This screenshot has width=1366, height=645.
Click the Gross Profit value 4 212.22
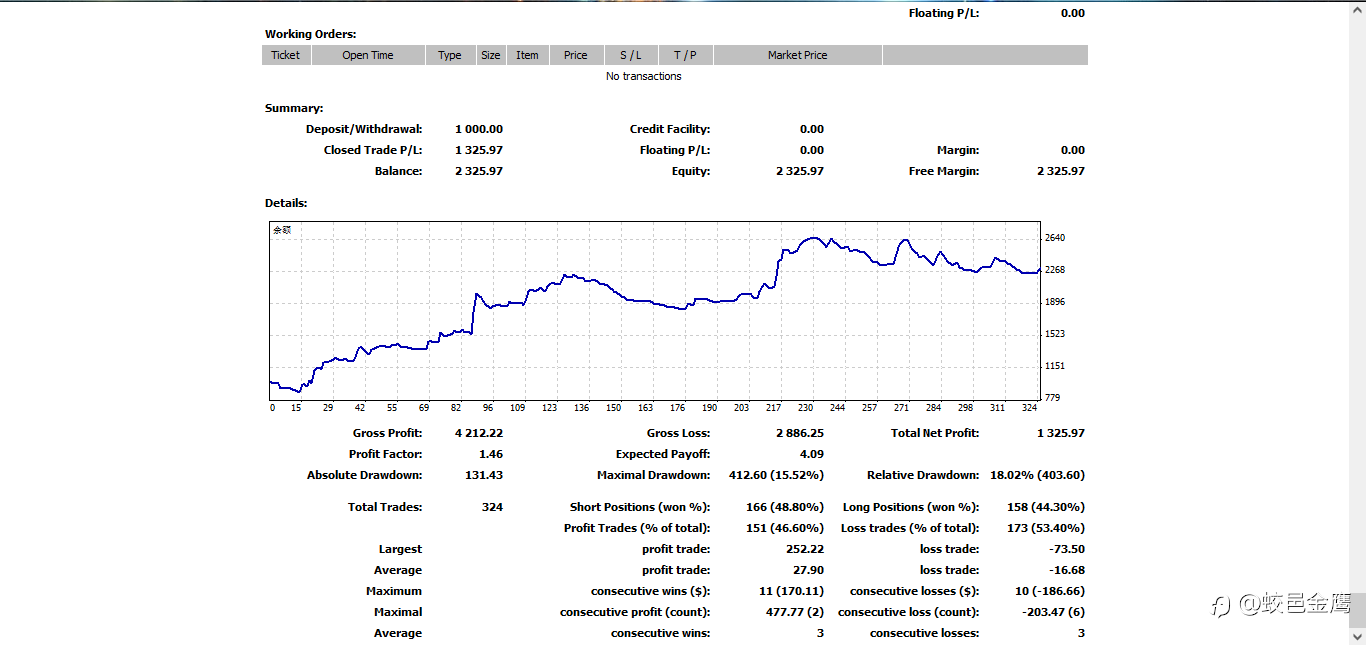tap(479, 433)
